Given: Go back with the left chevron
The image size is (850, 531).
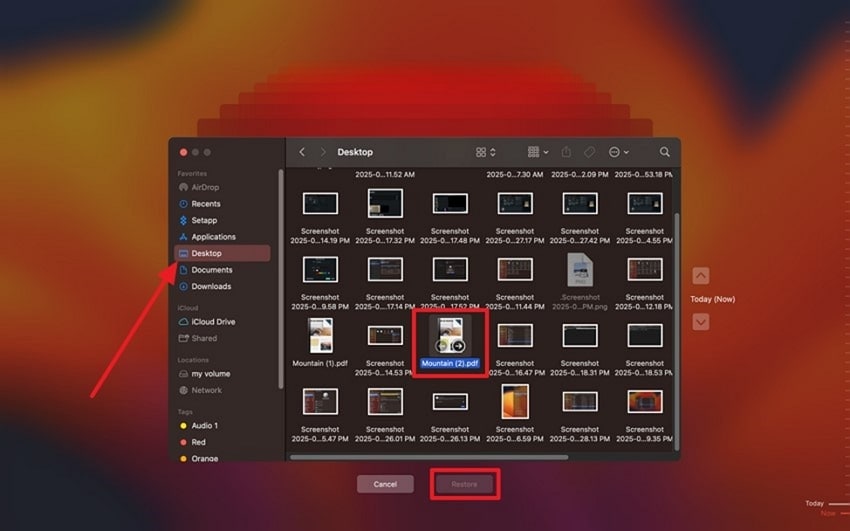Looking at the screenshot, I should [302, 152].
